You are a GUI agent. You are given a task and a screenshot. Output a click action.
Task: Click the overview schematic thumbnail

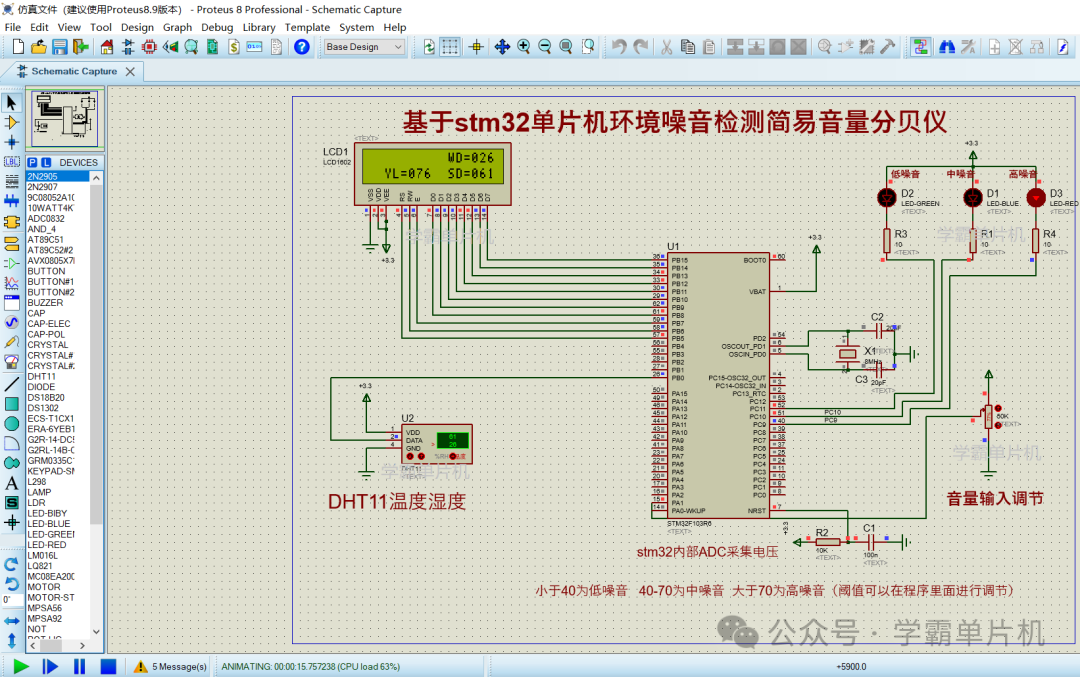pos(65,118)
